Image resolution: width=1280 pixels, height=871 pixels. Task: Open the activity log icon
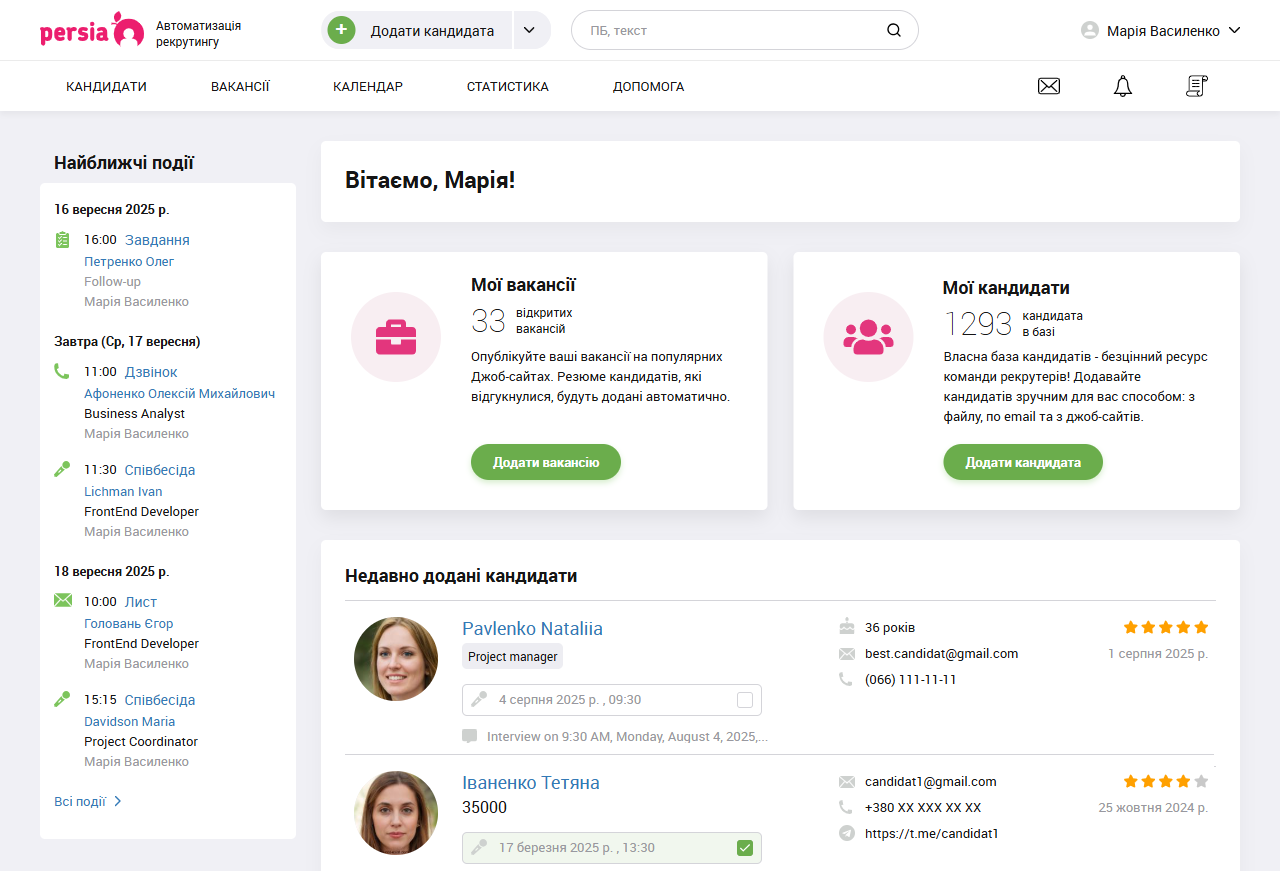coord(1196,86)
